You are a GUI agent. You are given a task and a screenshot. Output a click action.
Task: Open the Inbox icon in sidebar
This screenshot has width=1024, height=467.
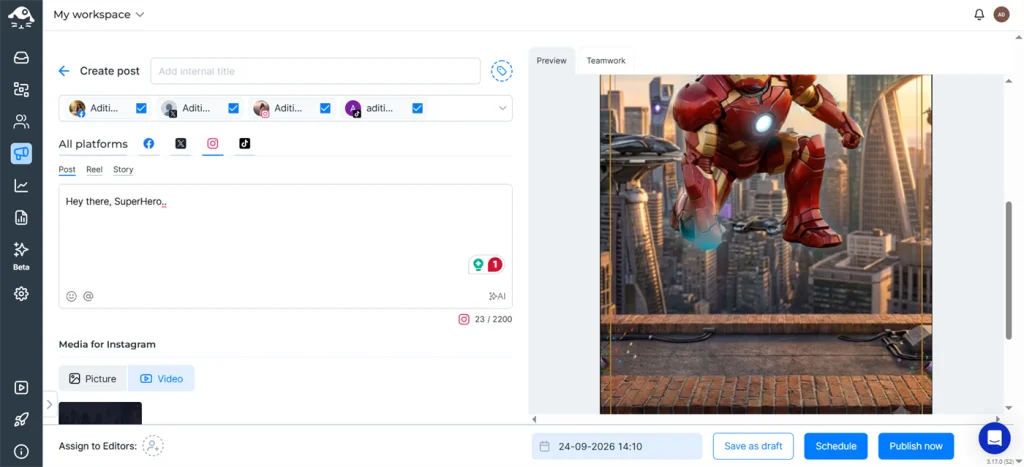21,58
